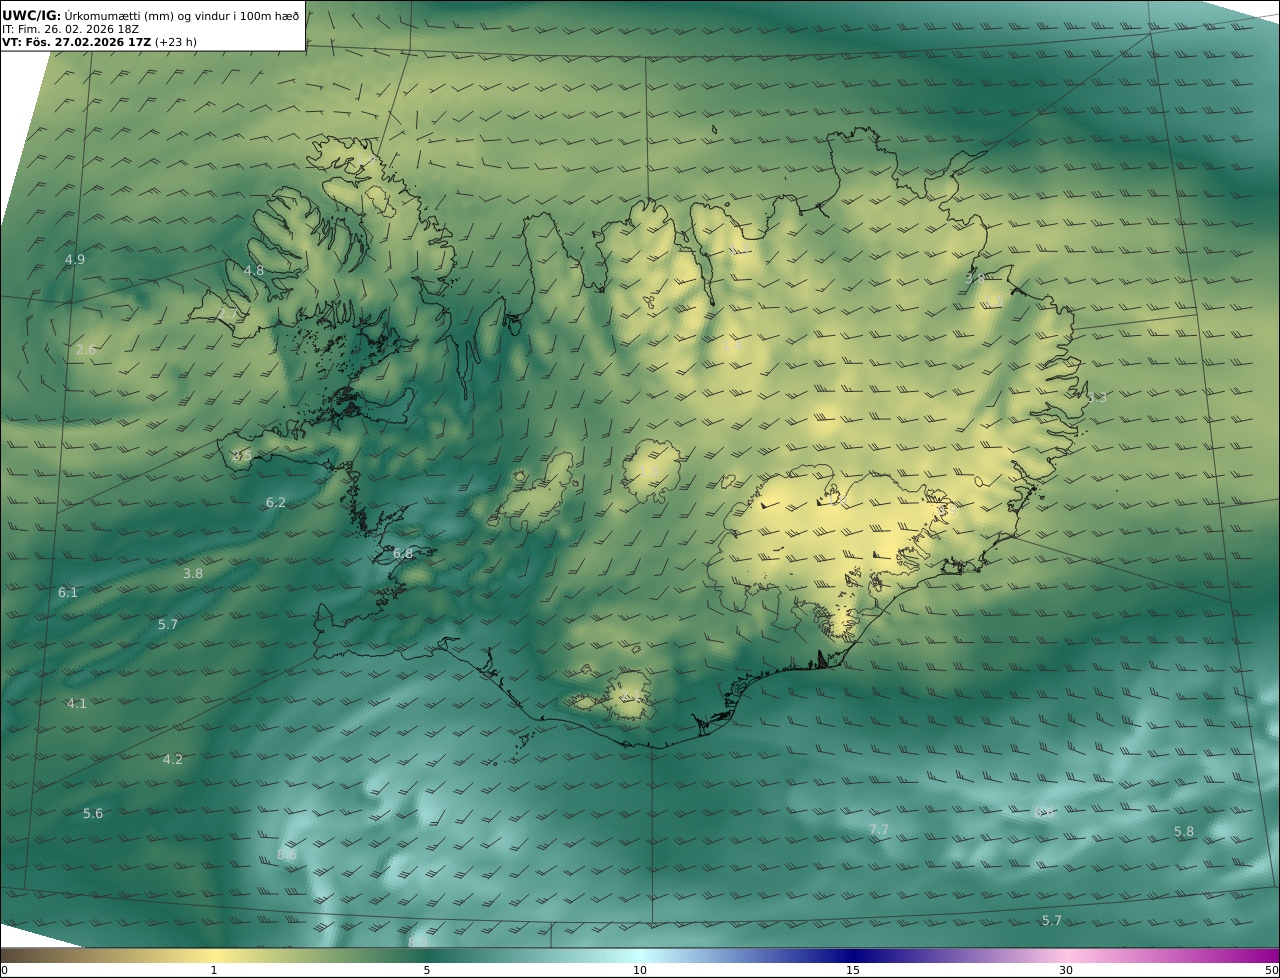Click the UWC/IG title label
The height and width of the screenshot is (978, 1280).
pos(33,16)
